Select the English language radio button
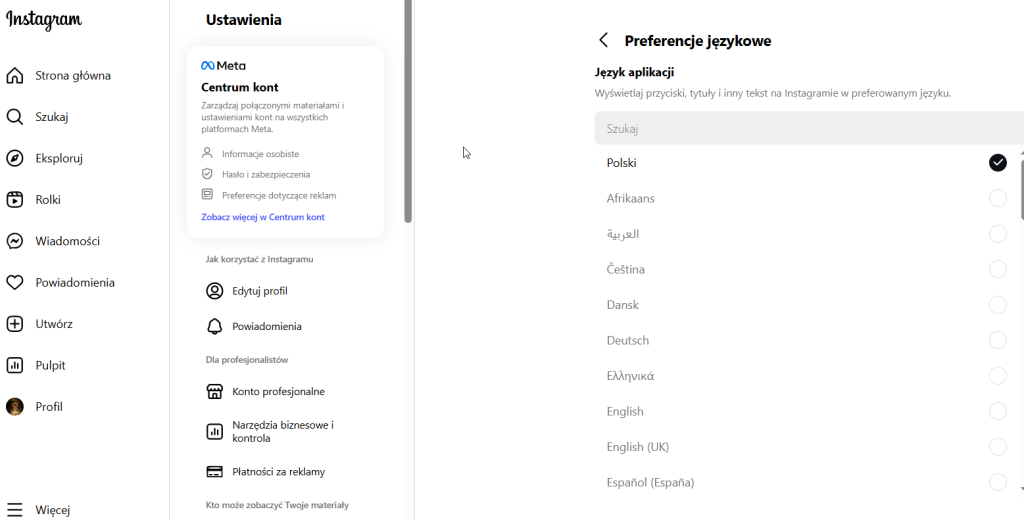 point(997,412)
